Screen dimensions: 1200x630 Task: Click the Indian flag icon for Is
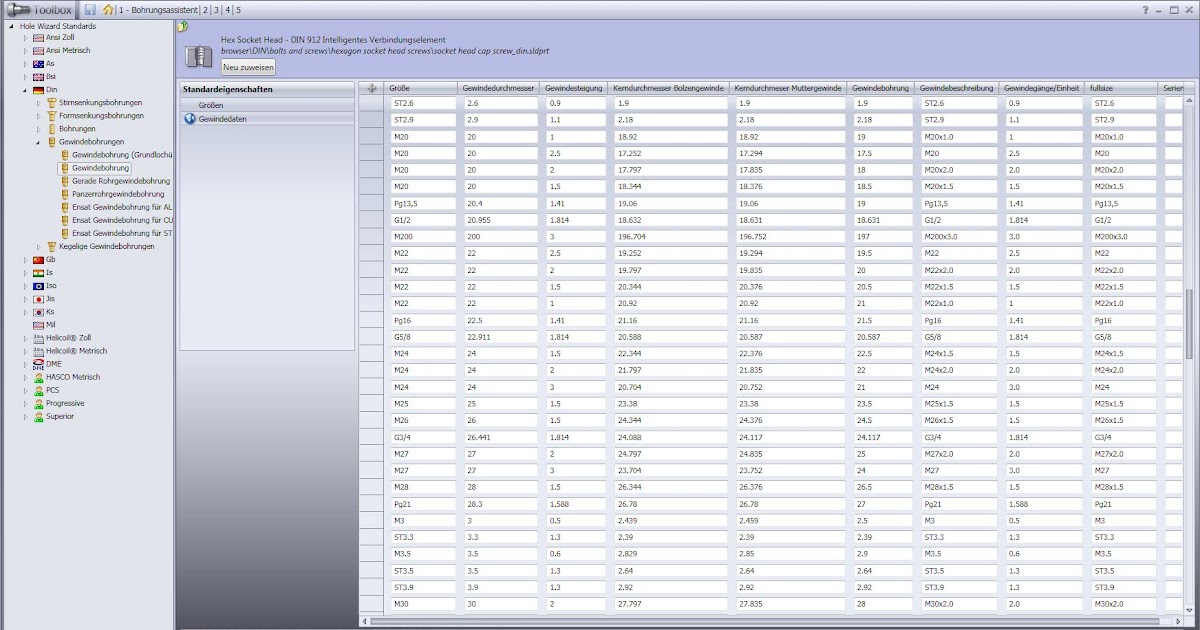click(38, 273)
